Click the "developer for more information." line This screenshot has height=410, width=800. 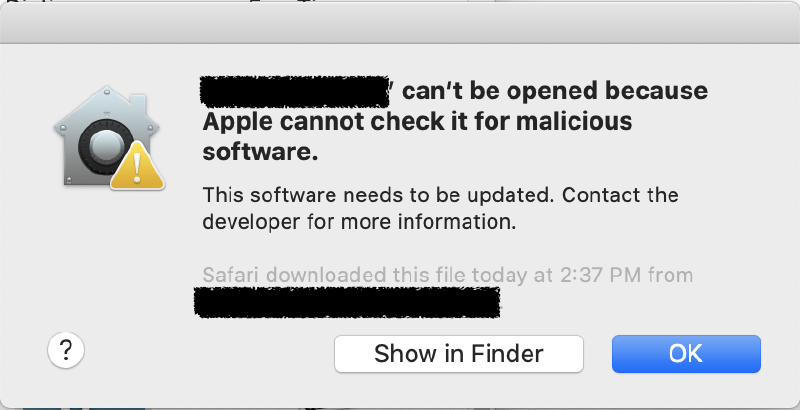[359, 222]
